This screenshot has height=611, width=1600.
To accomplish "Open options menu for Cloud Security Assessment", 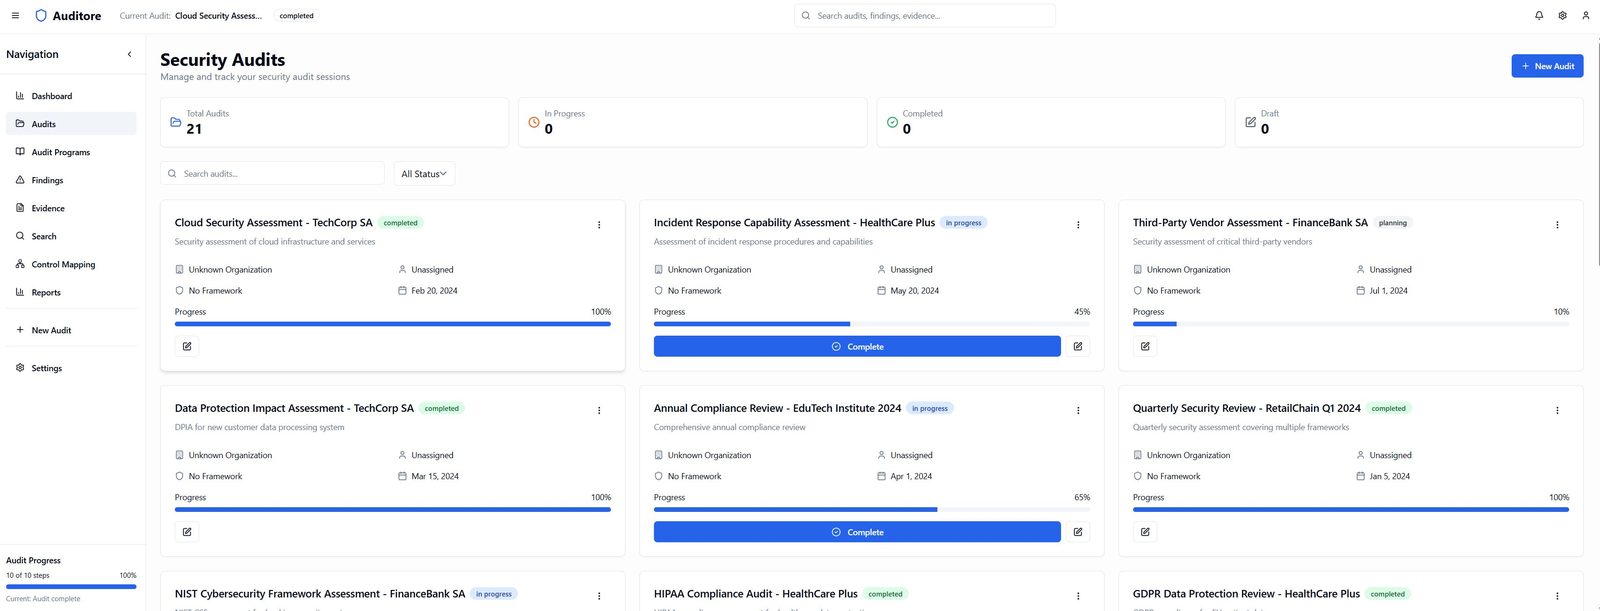I will [x=599, y=225].
